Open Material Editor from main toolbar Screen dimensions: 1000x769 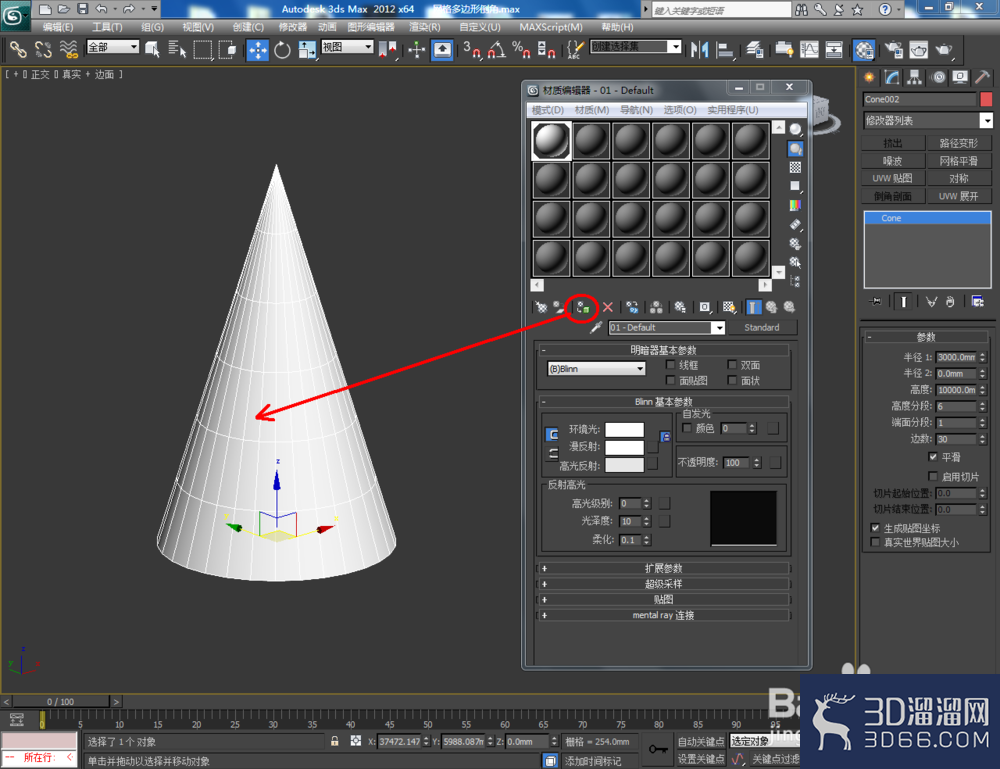point(864,50)
